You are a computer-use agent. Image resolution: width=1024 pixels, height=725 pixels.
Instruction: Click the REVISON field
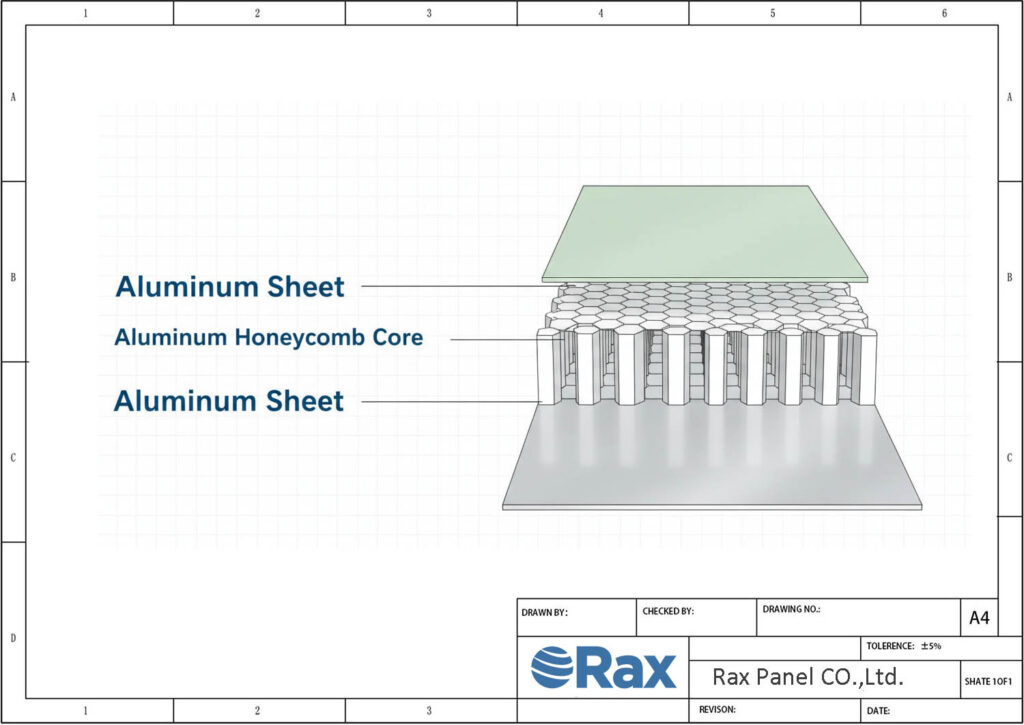(774, 709)
